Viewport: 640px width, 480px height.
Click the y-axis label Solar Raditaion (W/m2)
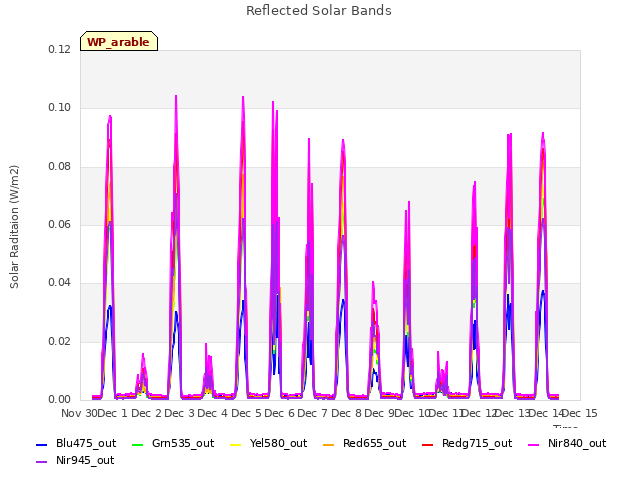14,227
